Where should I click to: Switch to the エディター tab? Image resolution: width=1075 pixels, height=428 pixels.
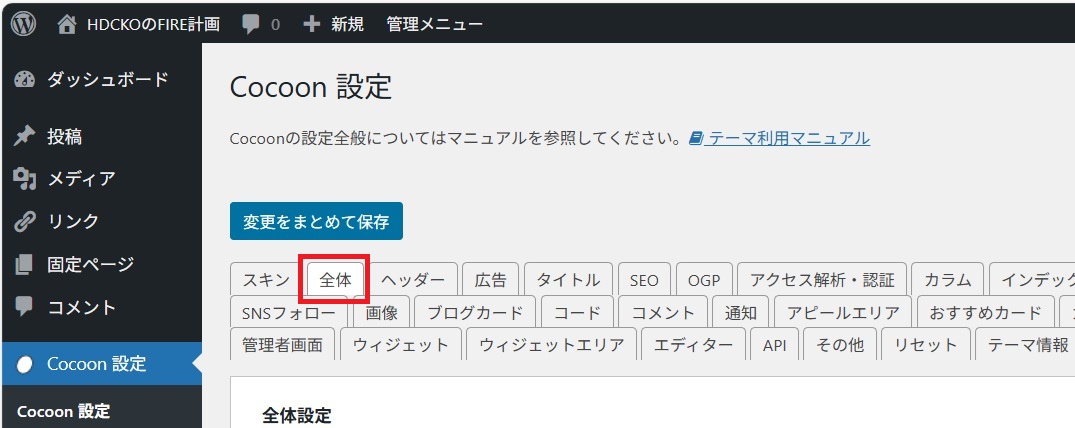pos(693,344)
